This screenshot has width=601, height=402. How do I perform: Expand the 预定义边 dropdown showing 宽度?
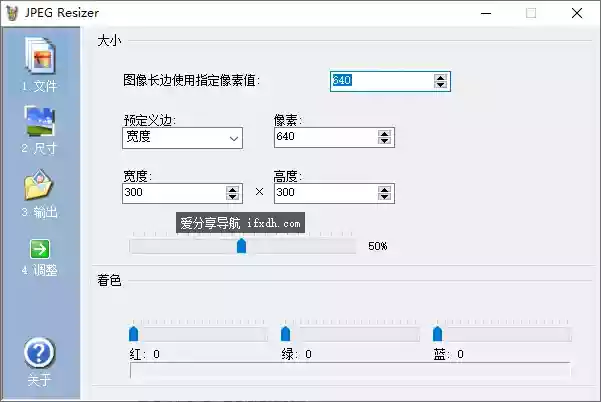[x=182, y=138]
